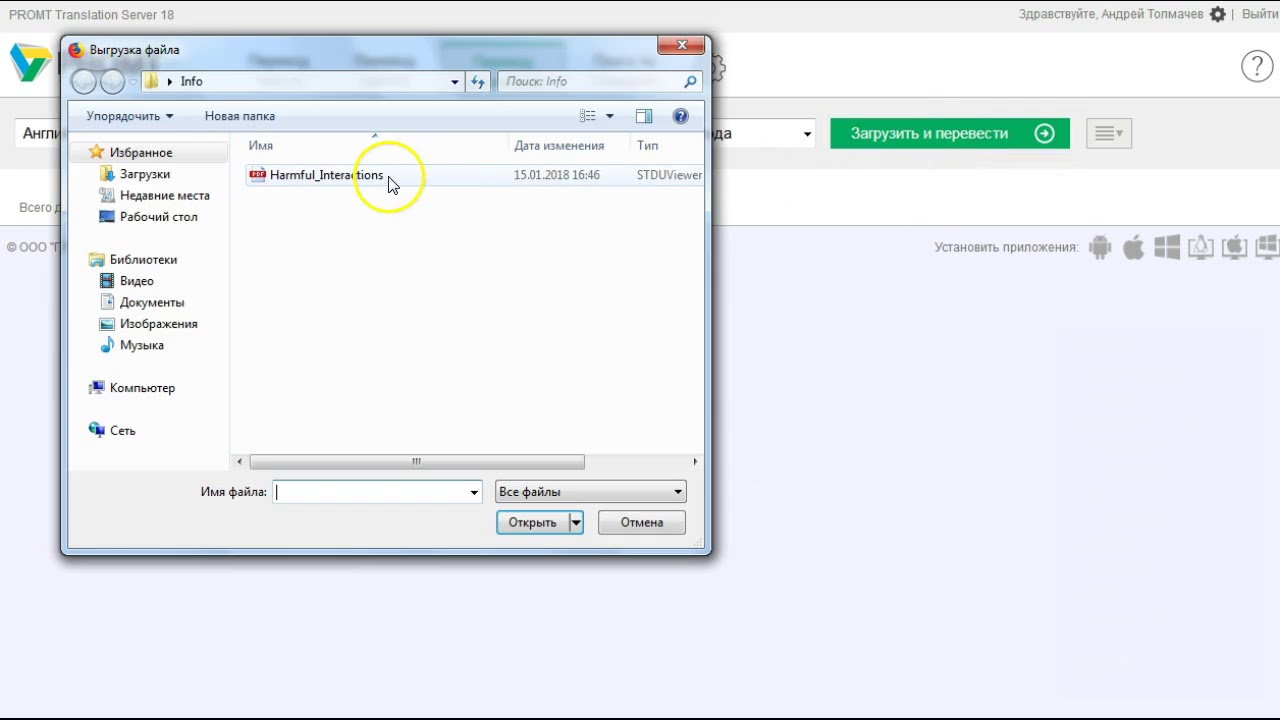Open help question mark in PROMT page

[1257, 66]
